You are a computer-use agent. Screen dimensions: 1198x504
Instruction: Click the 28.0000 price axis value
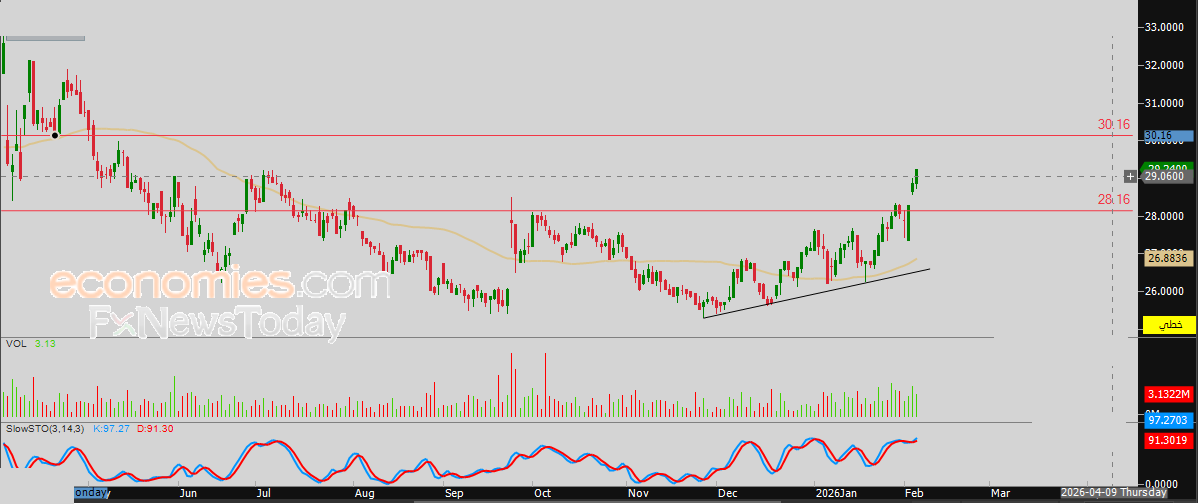point(1164,216)
